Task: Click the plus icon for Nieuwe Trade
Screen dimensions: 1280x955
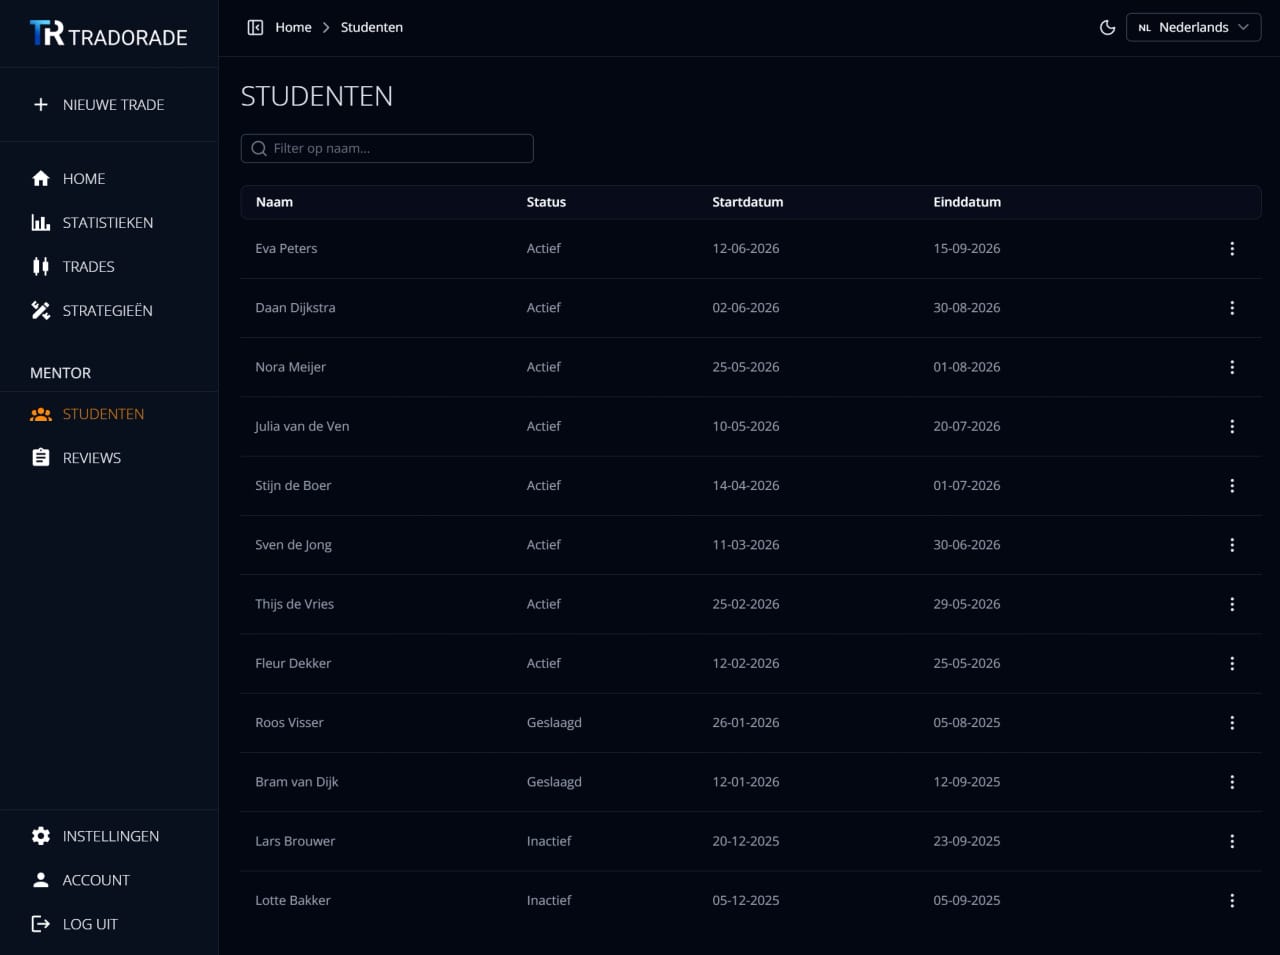Action: pyautogui.click(x=40, y=104)
